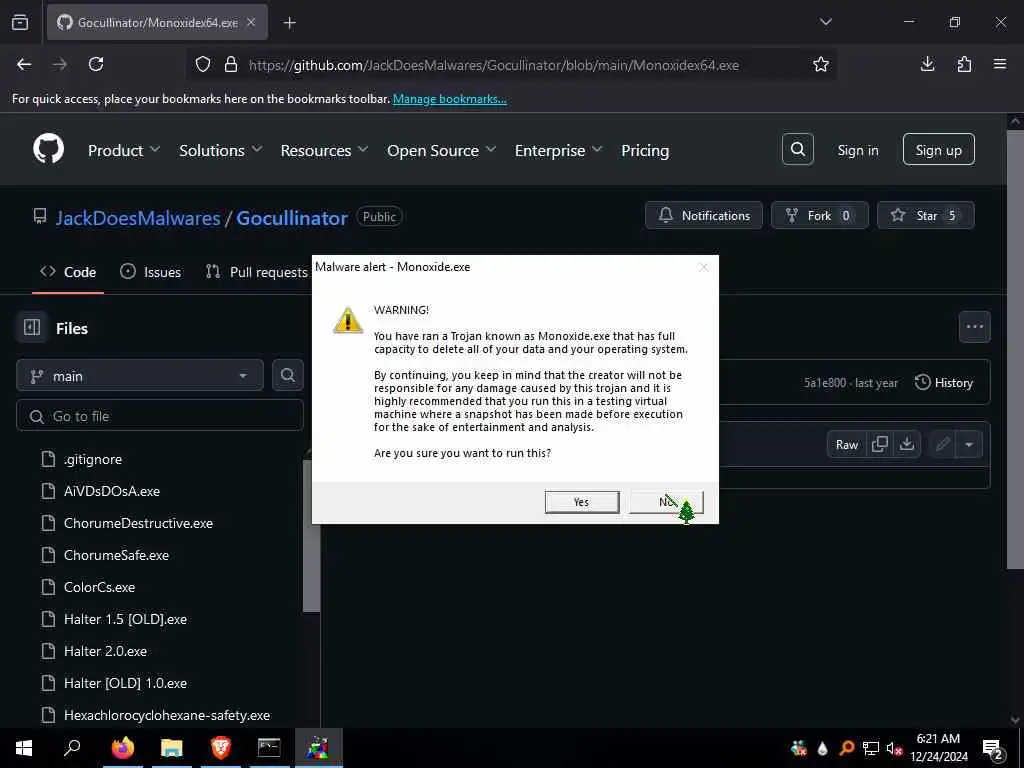This screenshot has height=768, width=1024.
Task: Fork the repository button
Action: tap(820, 216)
